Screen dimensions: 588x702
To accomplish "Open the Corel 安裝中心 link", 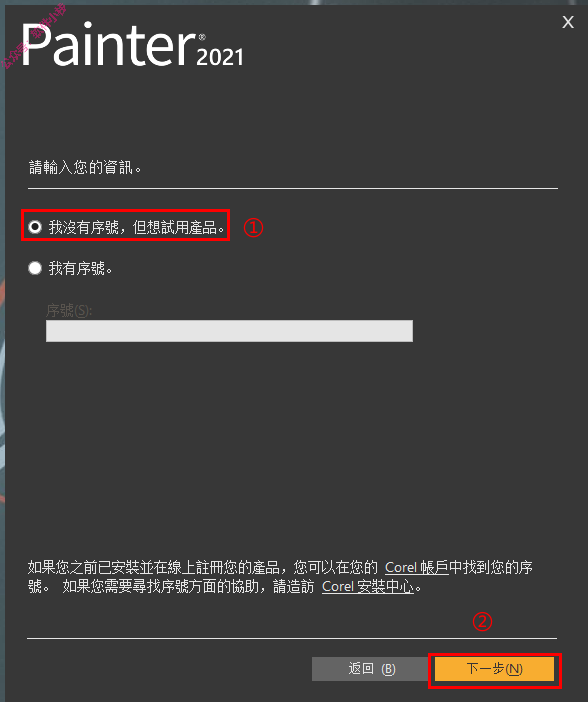I will 368,586.
